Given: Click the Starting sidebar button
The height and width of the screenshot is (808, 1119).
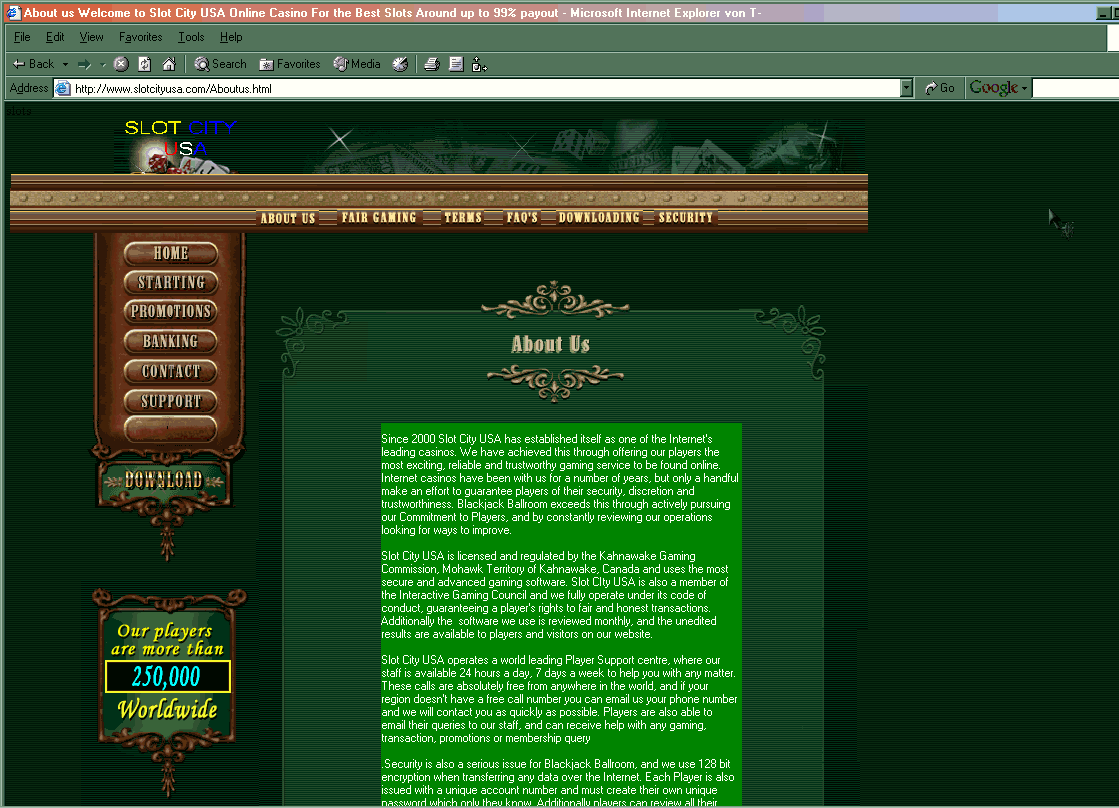Looking at the screenshot, I should [171, 283].
